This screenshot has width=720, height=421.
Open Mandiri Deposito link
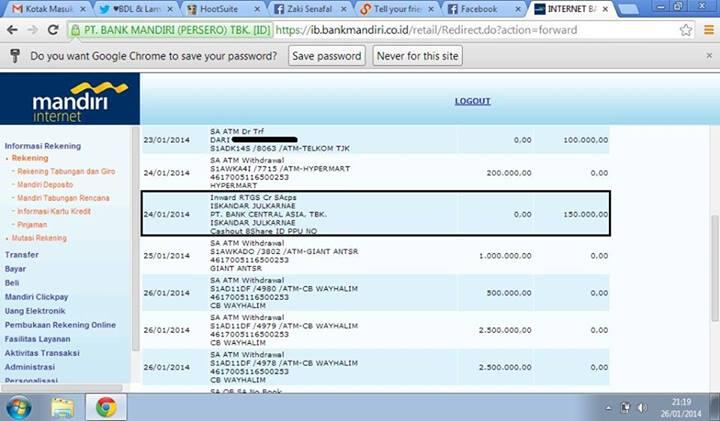(x=45, y=185)
